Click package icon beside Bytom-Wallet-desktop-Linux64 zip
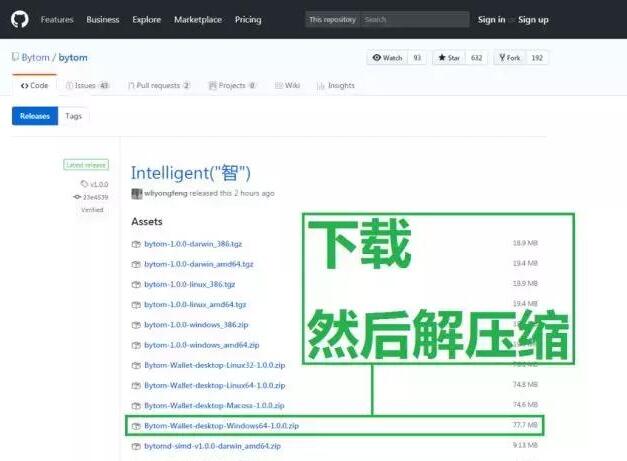 136,385
